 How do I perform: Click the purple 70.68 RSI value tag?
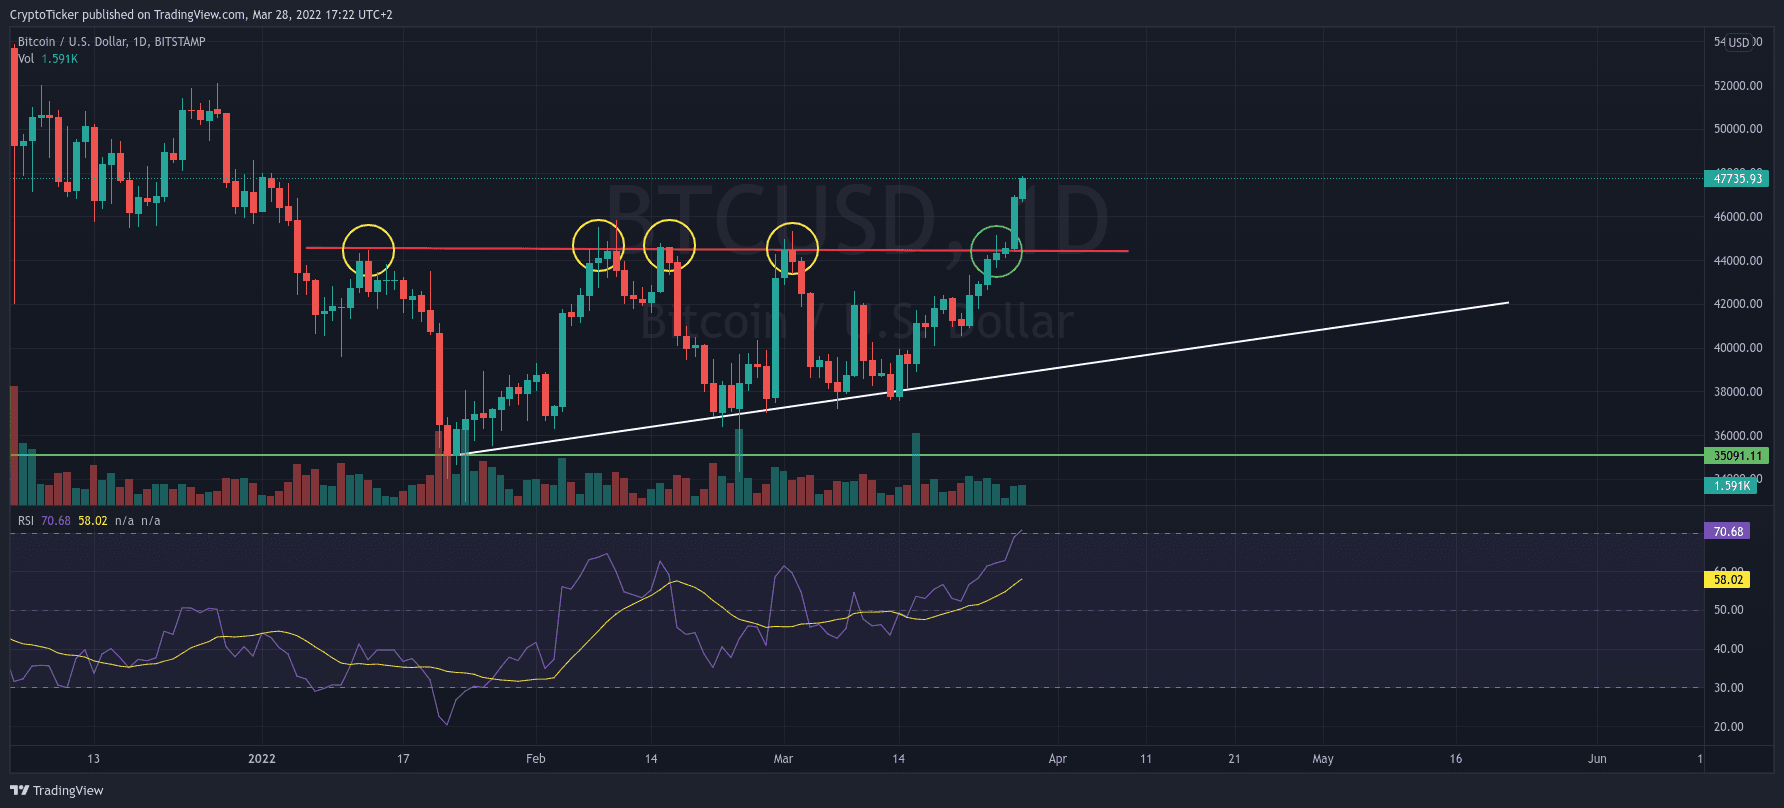click(1727, 532)
